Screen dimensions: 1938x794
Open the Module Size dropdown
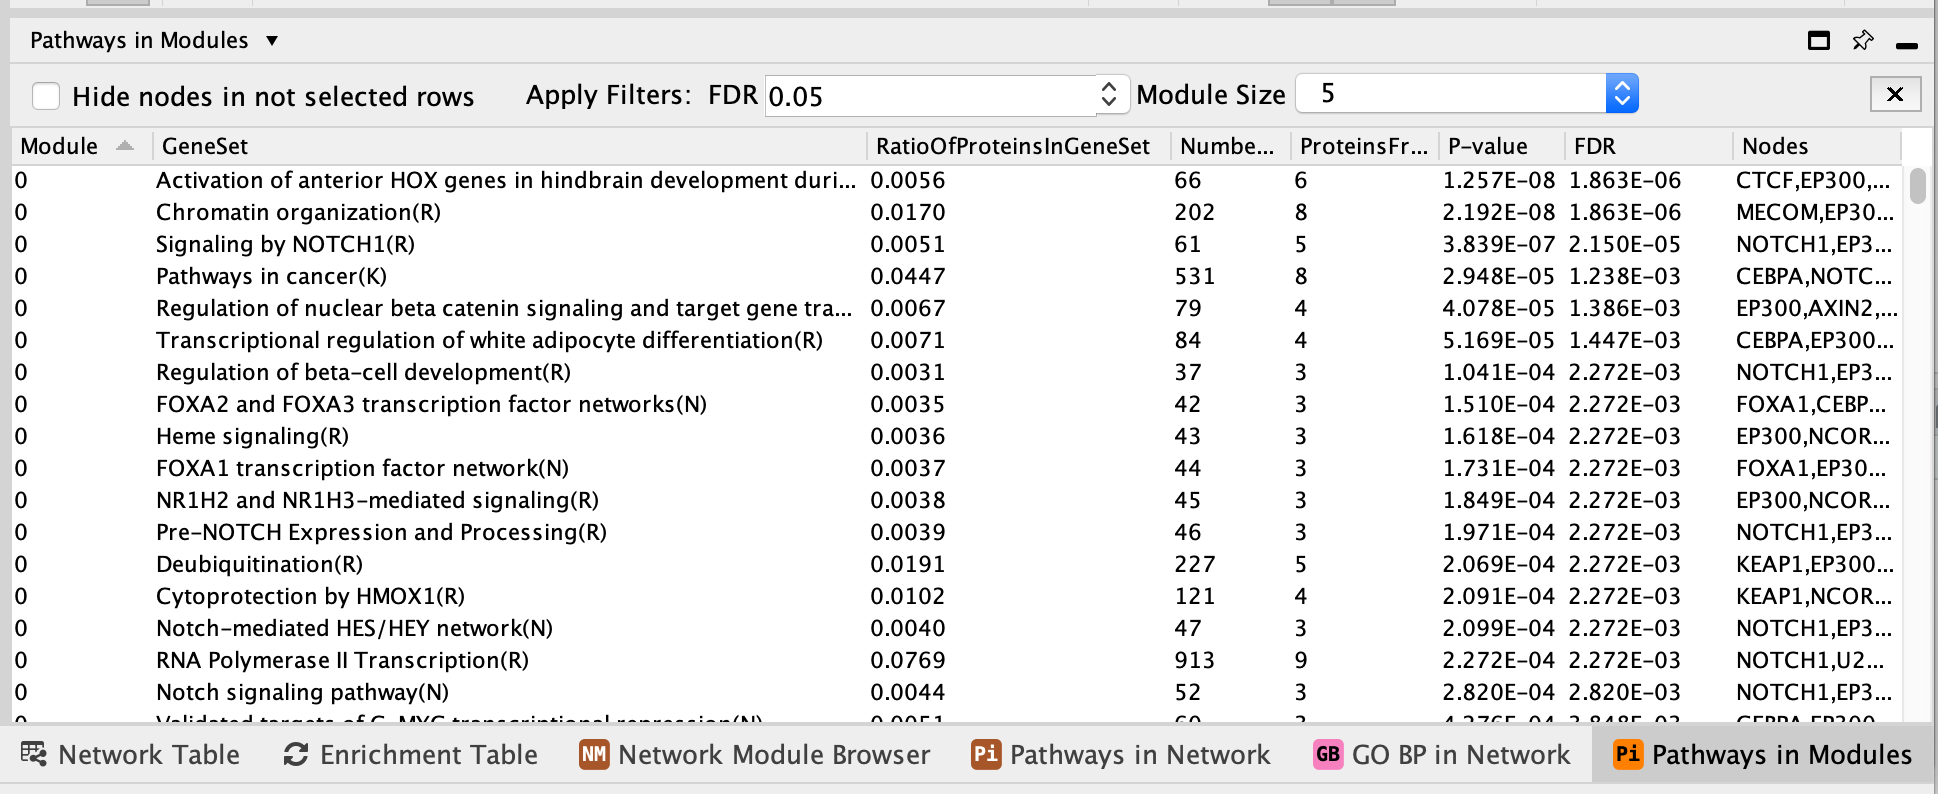1466,94
